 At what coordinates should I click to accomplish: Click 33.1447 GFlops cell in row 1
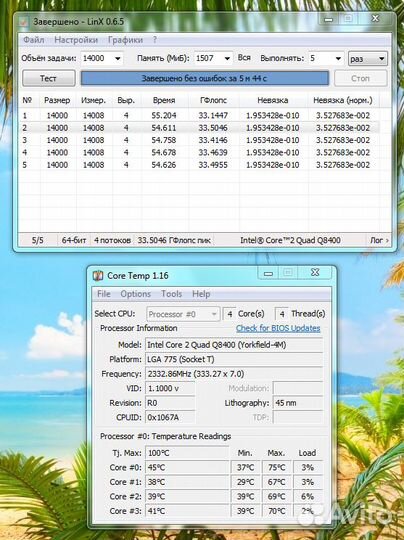pos(213,115)
